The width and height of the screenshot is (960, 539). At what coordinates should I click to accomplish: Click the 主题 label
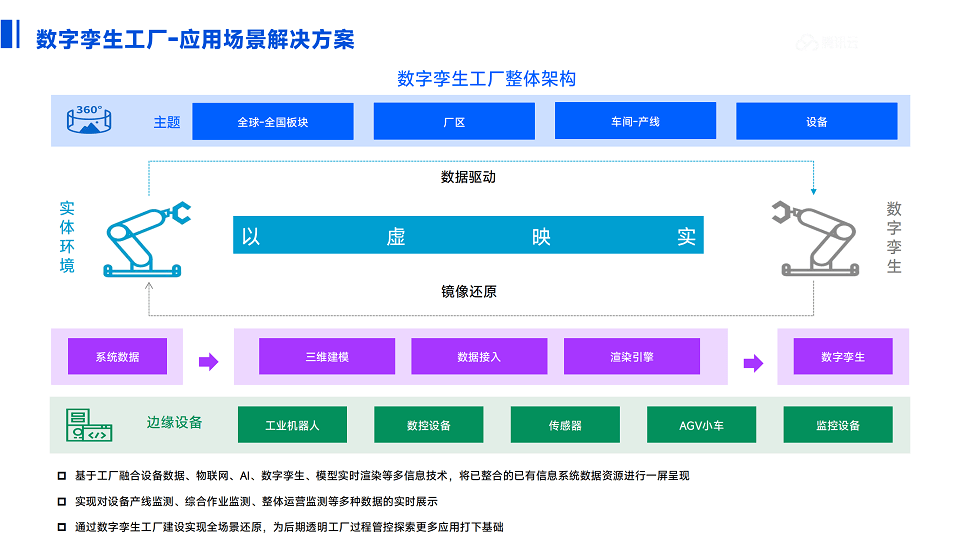click(167, 122)
